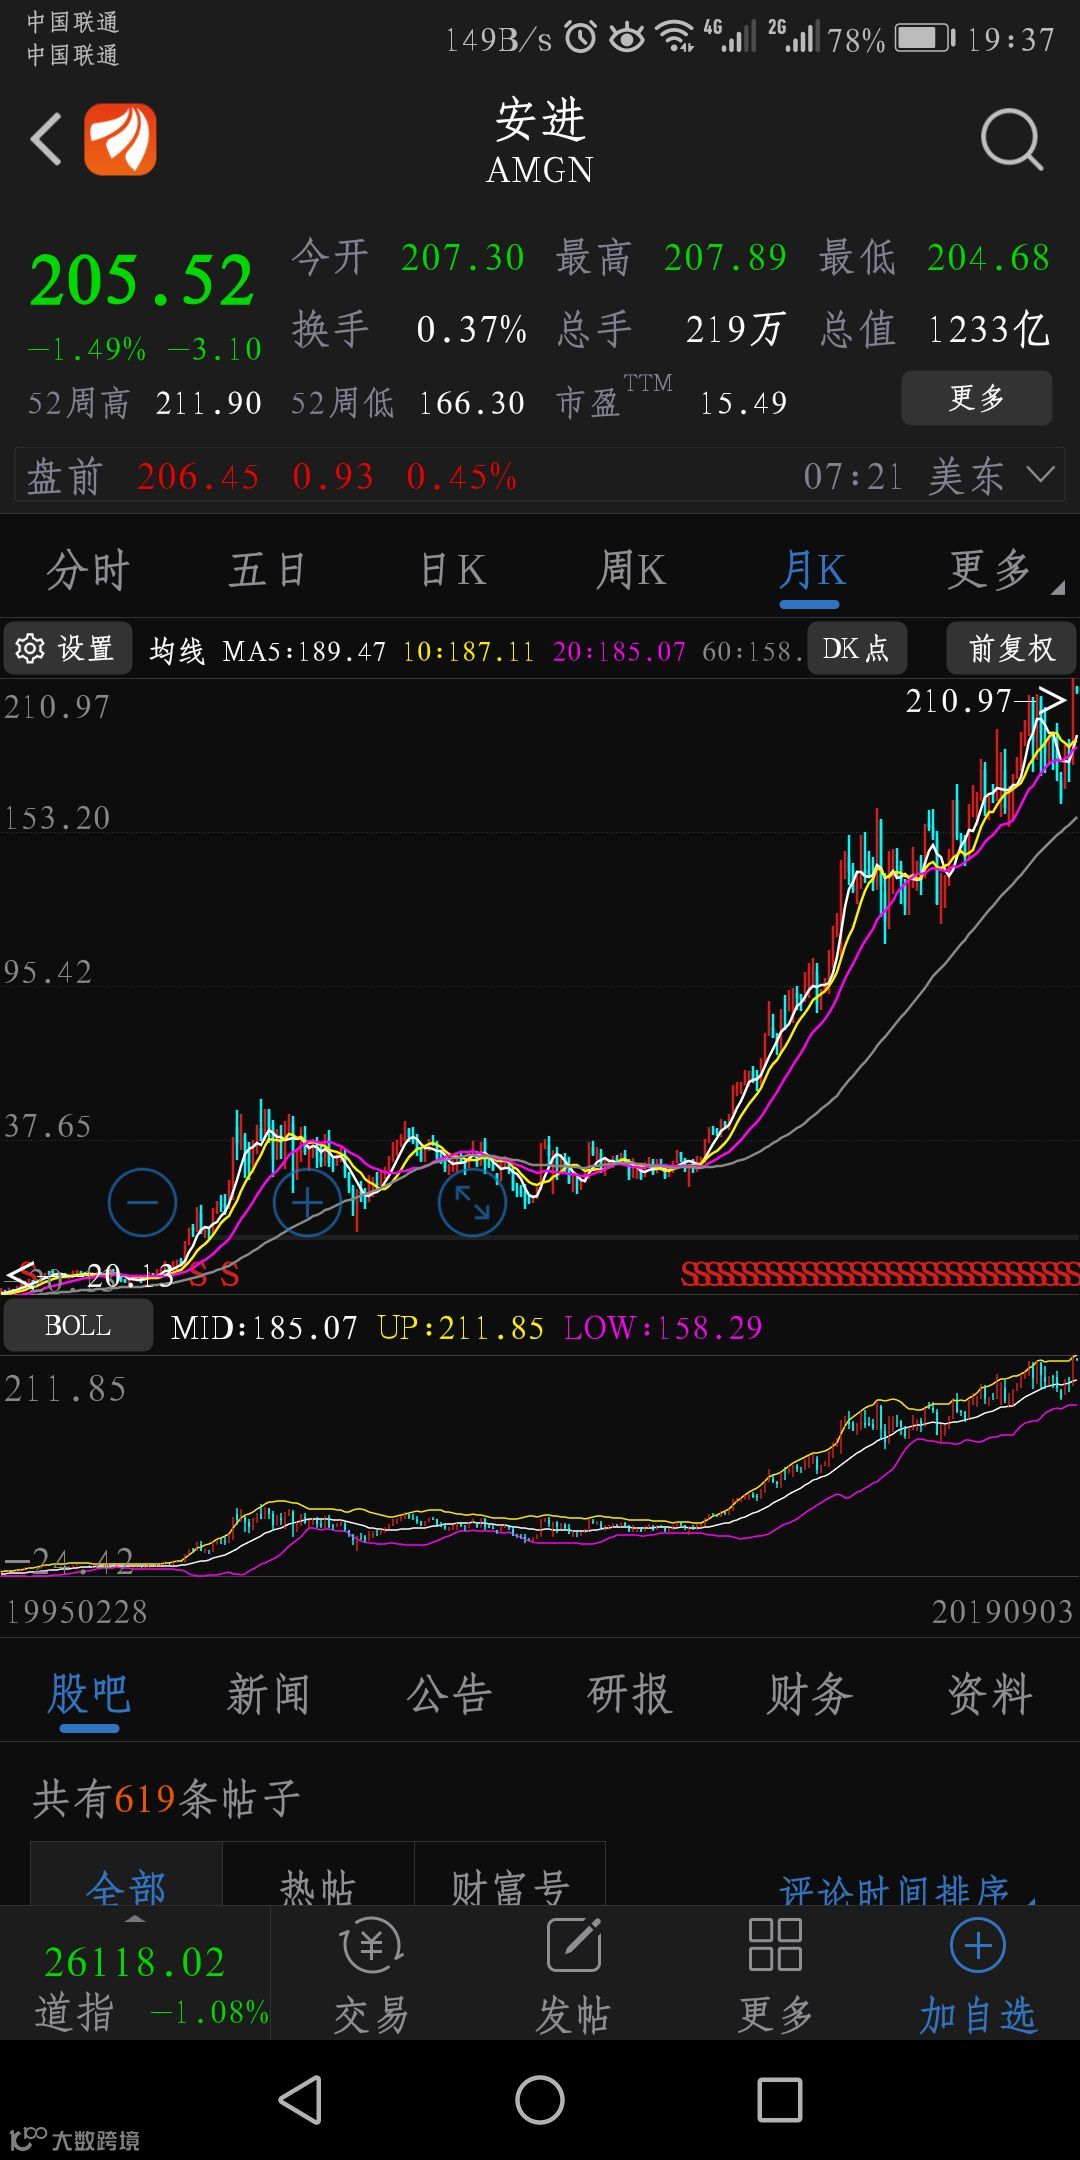Go back using the left arrow

tap(45, 138)
